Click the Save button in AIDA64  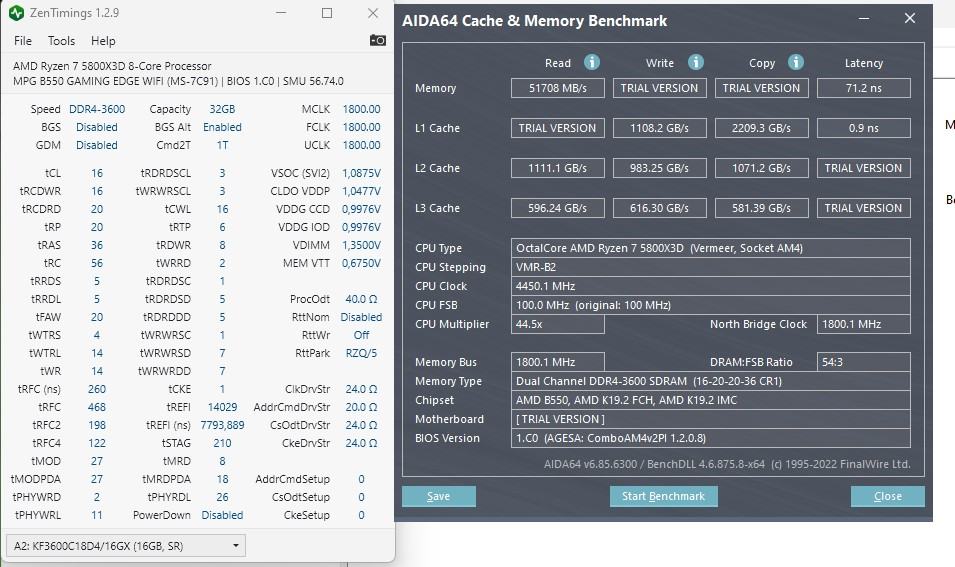click(439, 496)
